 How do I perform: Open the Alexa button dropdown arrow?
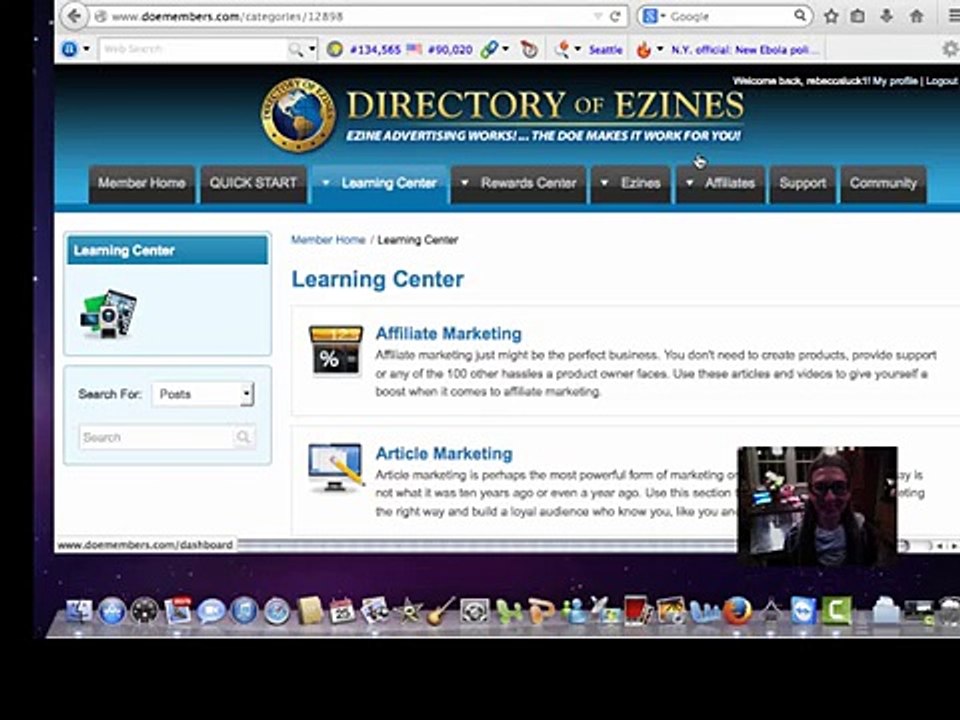86,48
